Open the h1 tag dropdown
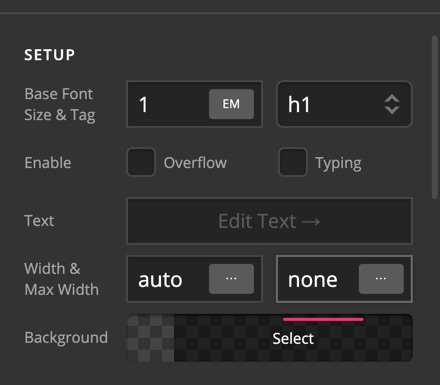Image resolution: width=440 pixels, height=385 pixels. coord(344,104)
